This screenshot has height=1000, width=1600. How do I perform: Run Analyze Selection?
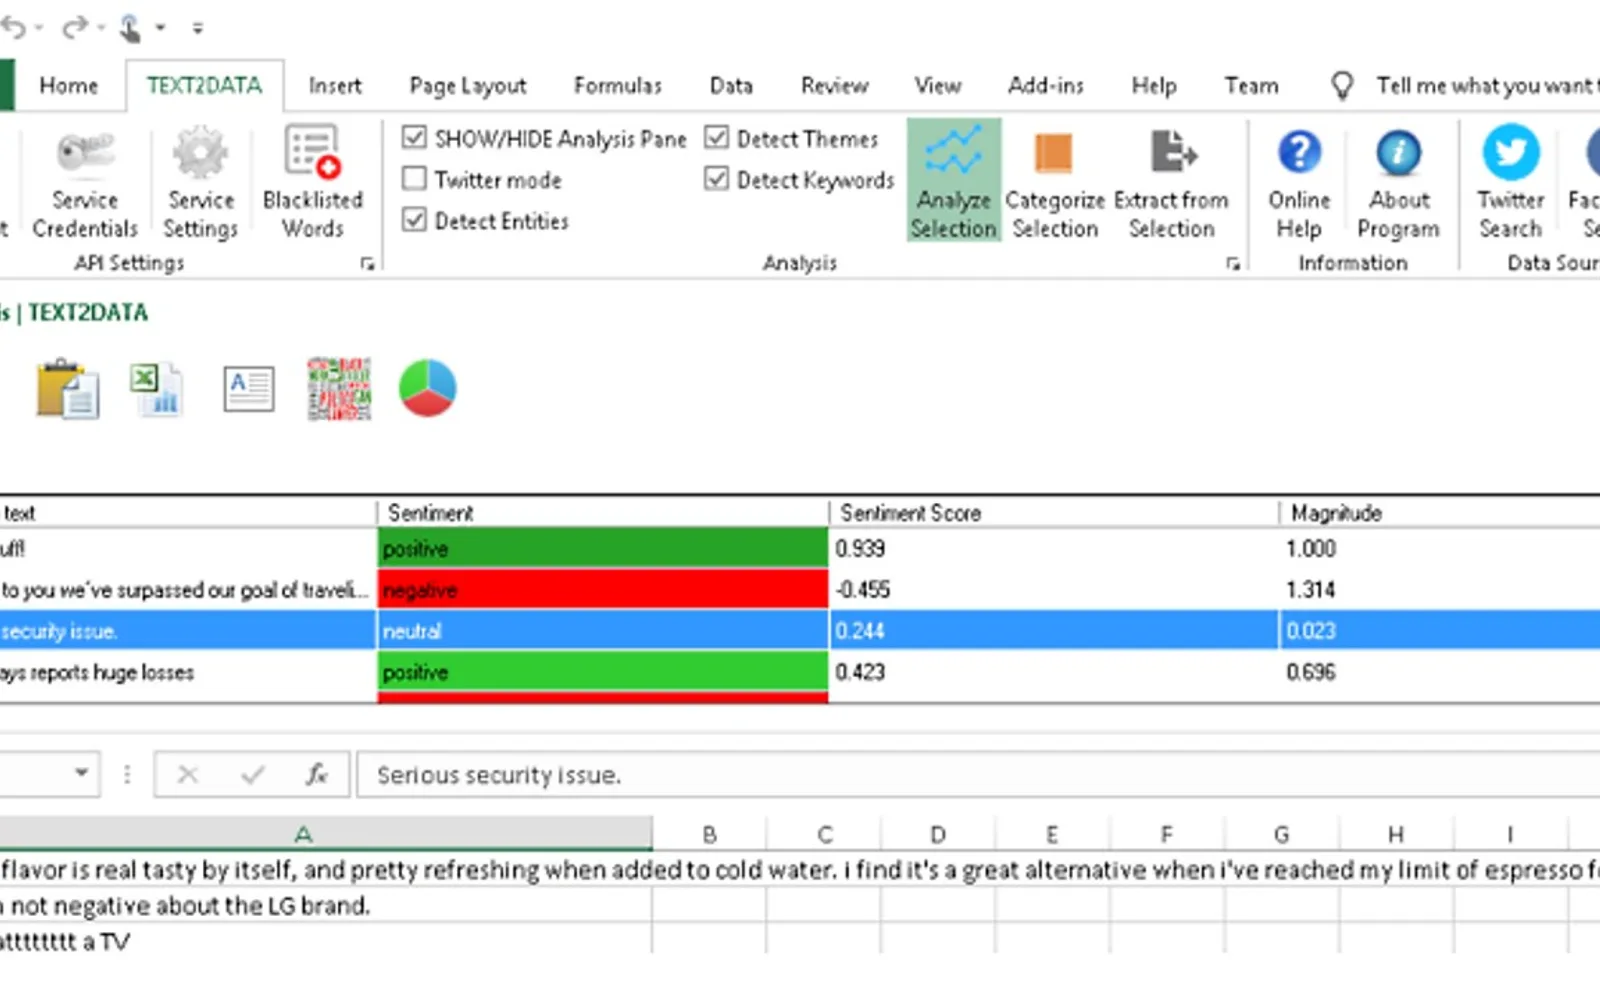[x=953, y=180]
